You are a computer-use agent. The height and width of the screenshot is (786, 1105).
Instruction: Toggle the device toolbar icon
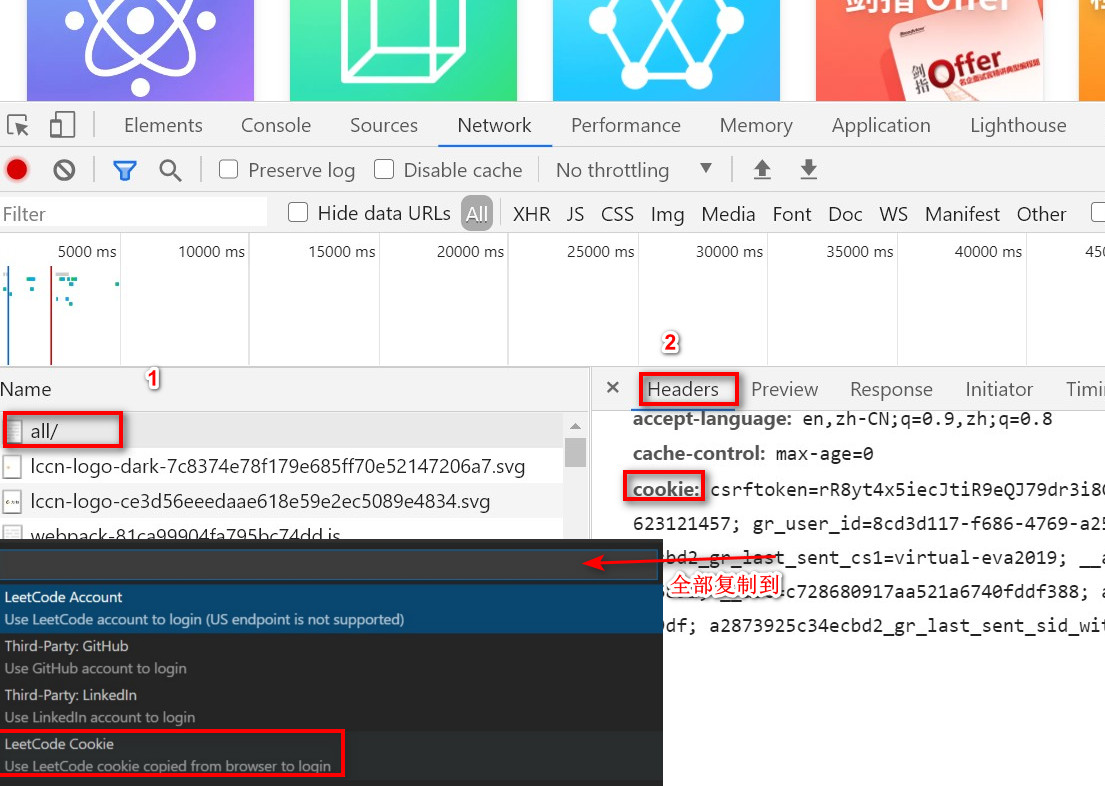pyautogui.click(x=62, y=125)
